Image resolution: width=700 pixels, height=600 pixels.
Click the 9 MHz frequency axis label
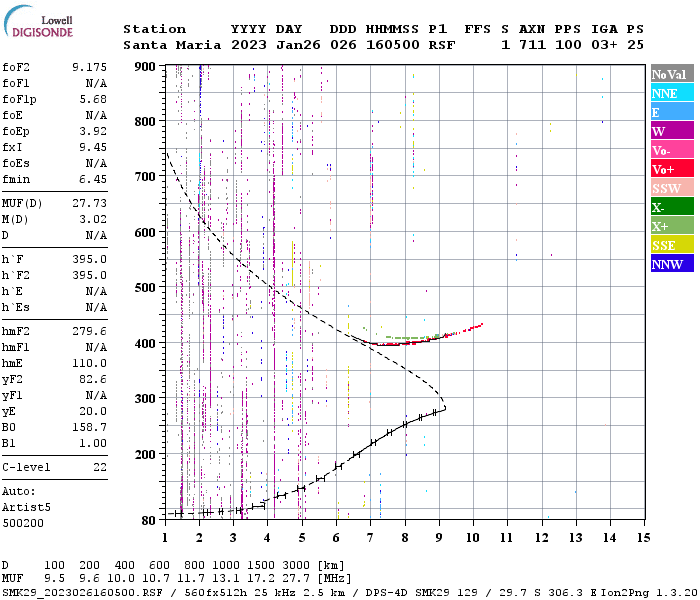tap(439, 538)
